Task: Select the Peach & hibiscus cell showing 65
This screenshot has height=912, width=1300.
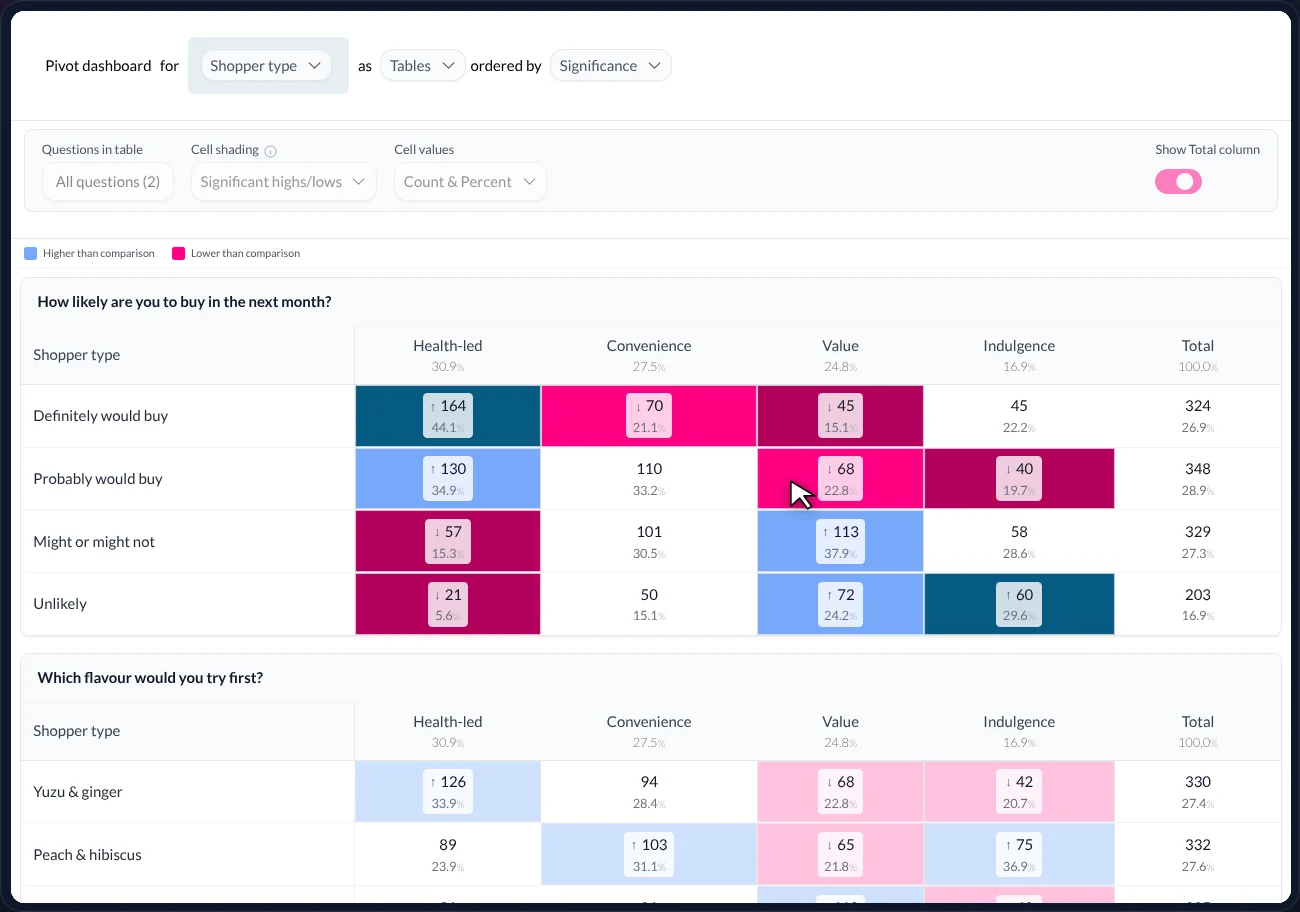Action: pos(840,855)
